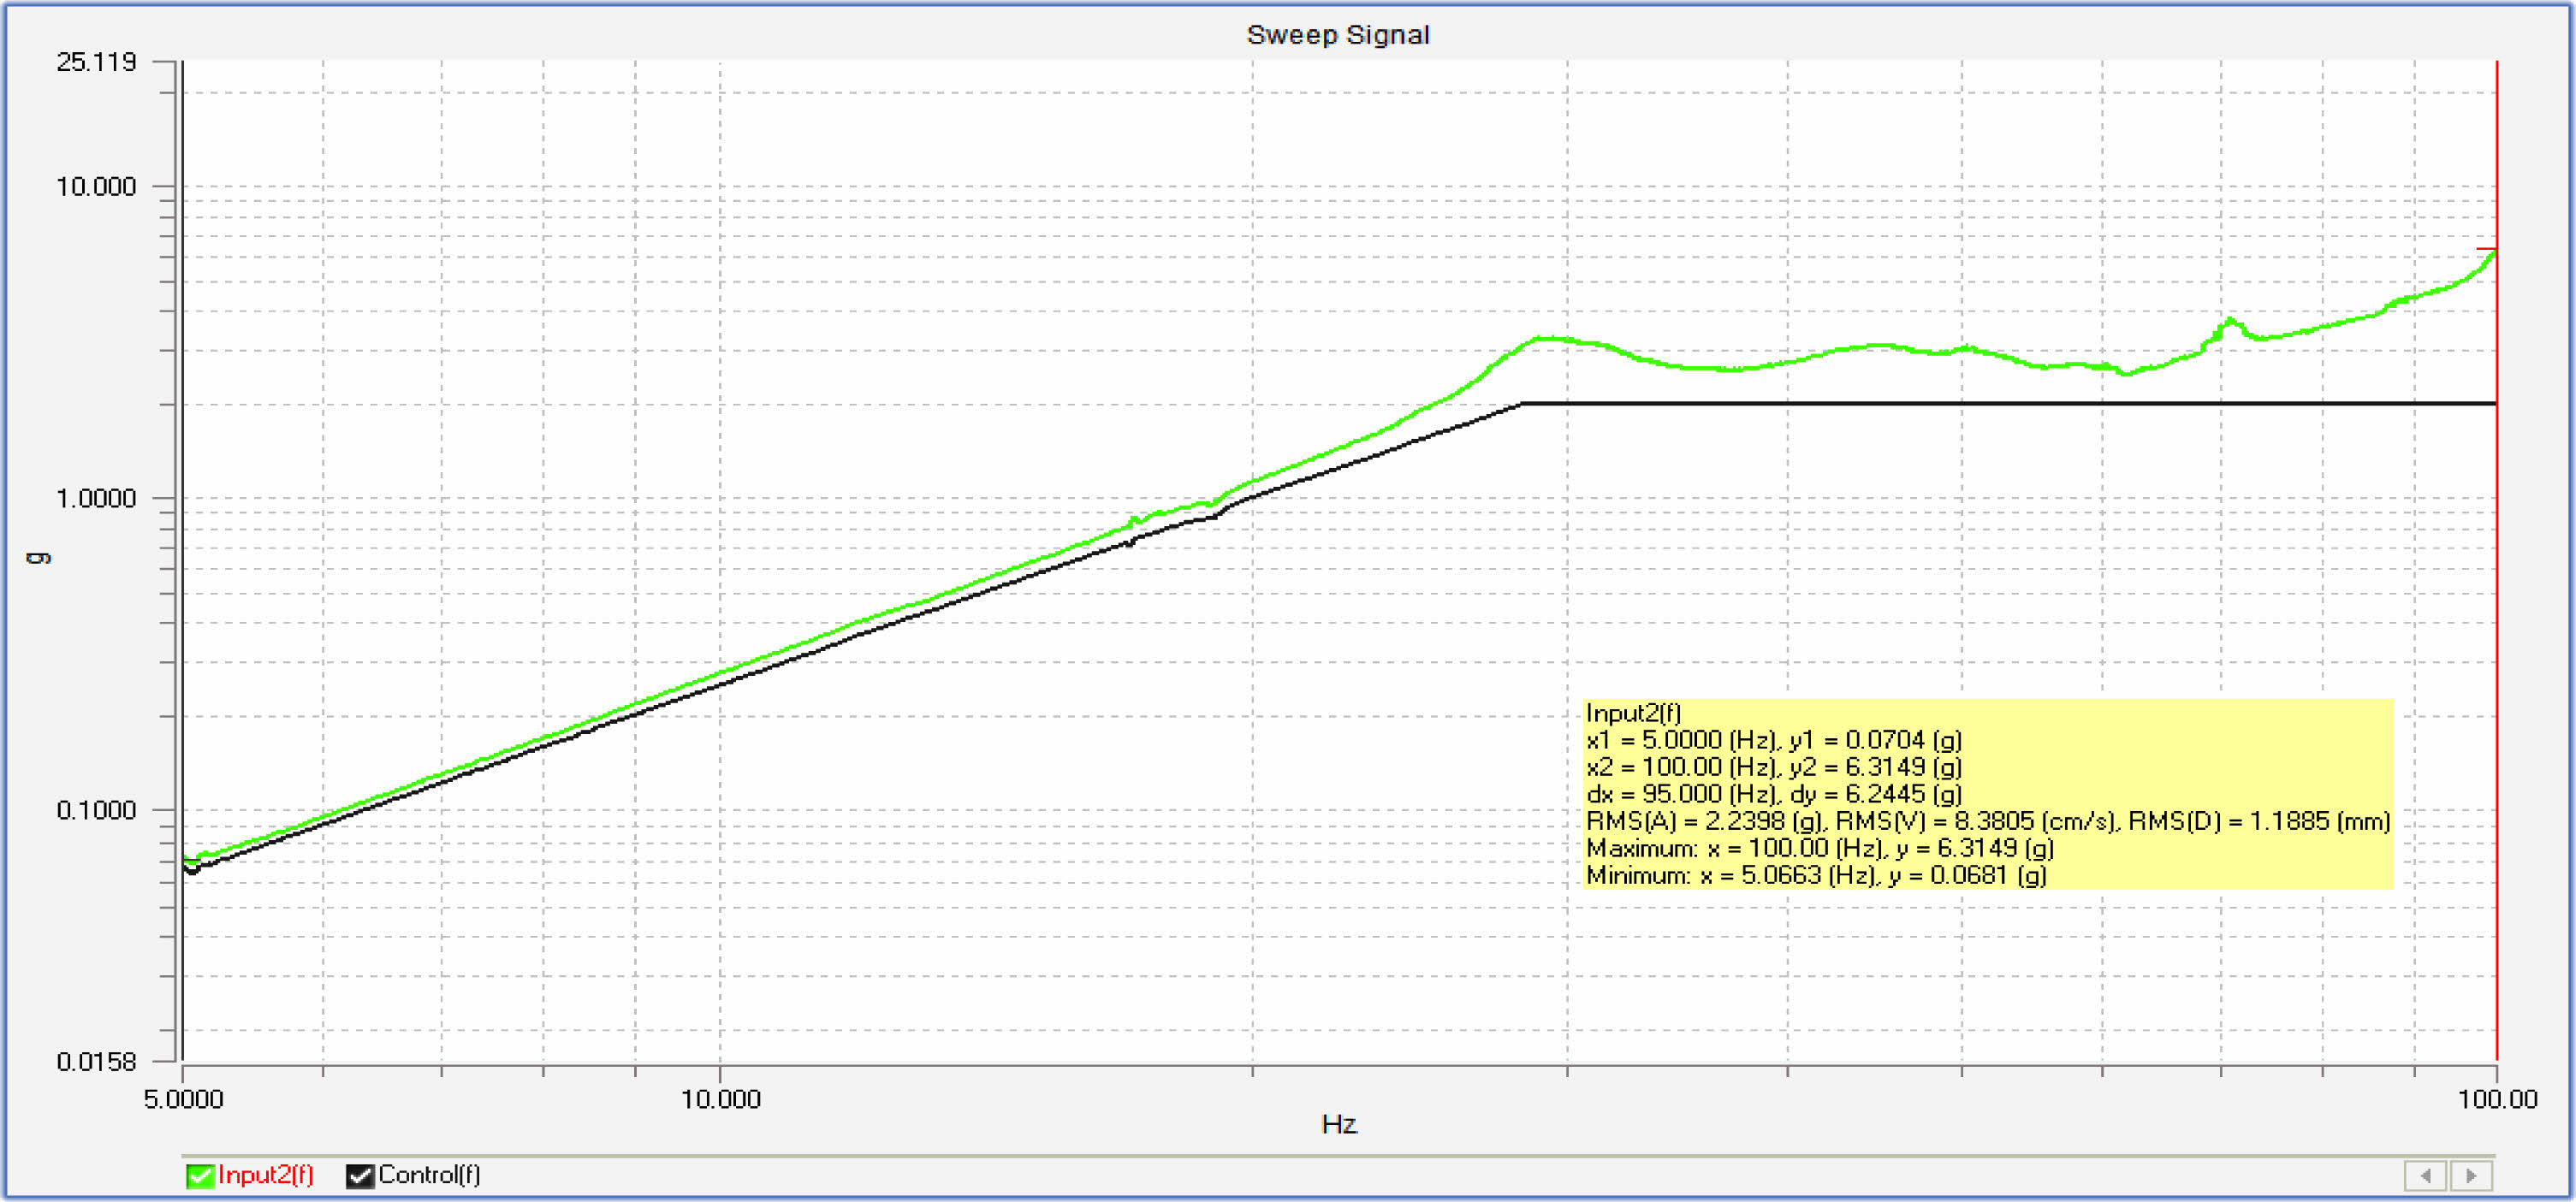Image resolution: width=2576 pixels, height=1202 pixels.
Task: Click the 100.00 x-axis end label
Action: (x=2497, y=1099)
